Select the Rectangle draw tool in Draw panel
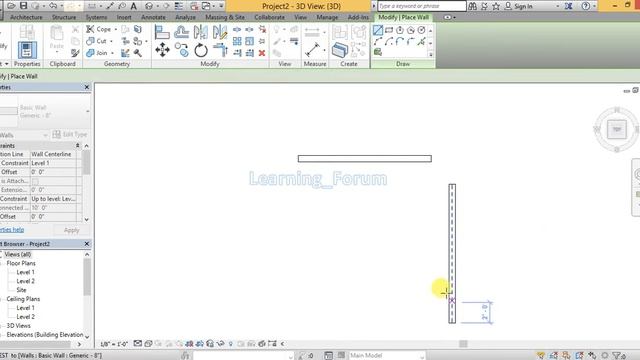 tap(389, 30)
